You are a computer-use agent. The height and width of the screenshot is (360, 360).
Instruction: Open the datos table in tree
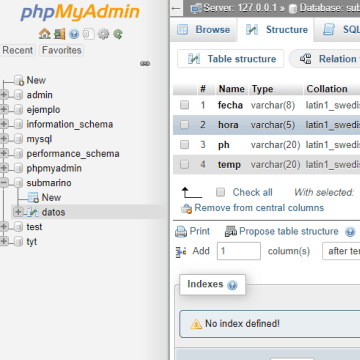point(53,212)
